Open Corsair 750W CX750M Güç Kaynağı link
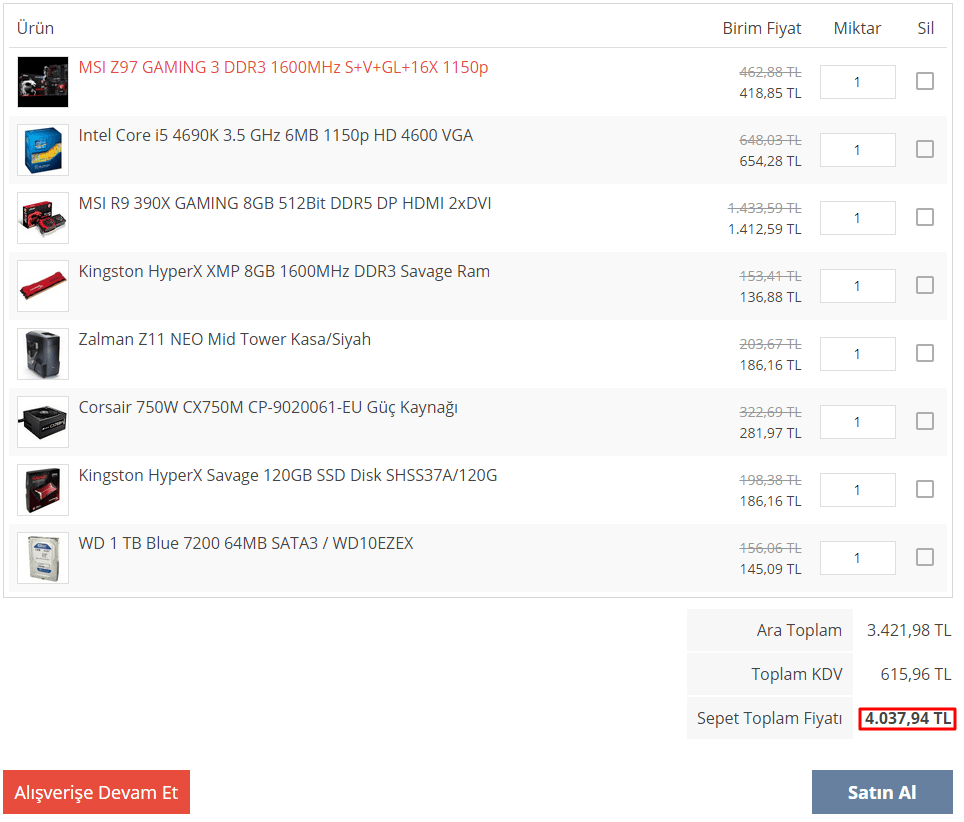Image resolution: width=964 pixels, height=822 pixels. click(x=268, y=408)
